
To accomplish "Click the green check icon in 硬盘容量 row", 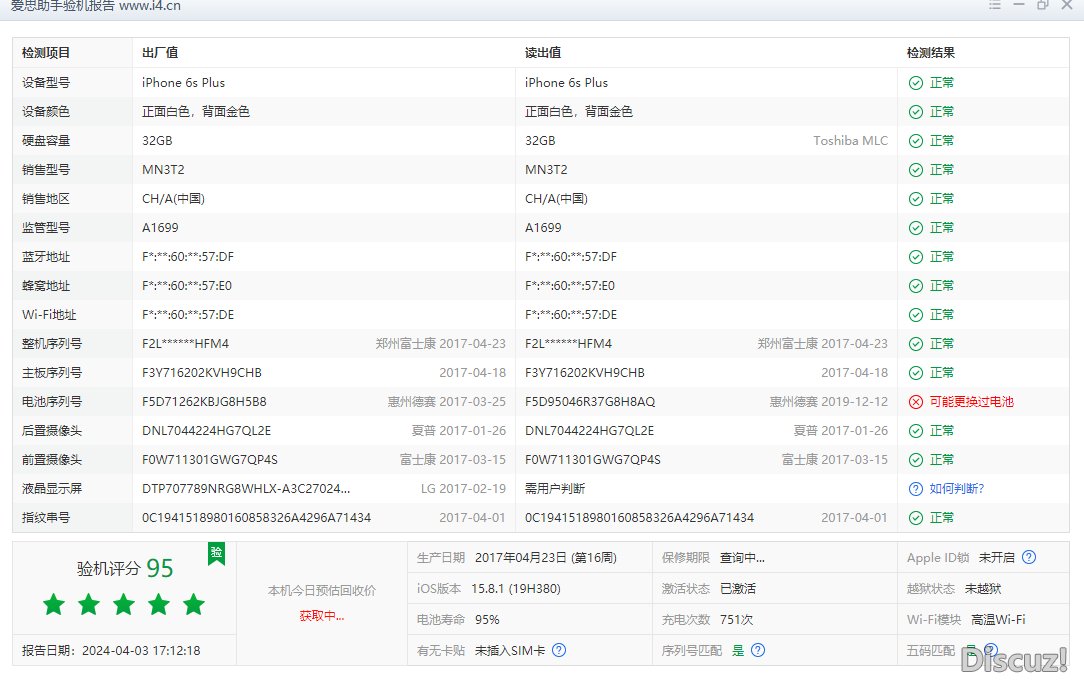I will click(x=915, y=141).
